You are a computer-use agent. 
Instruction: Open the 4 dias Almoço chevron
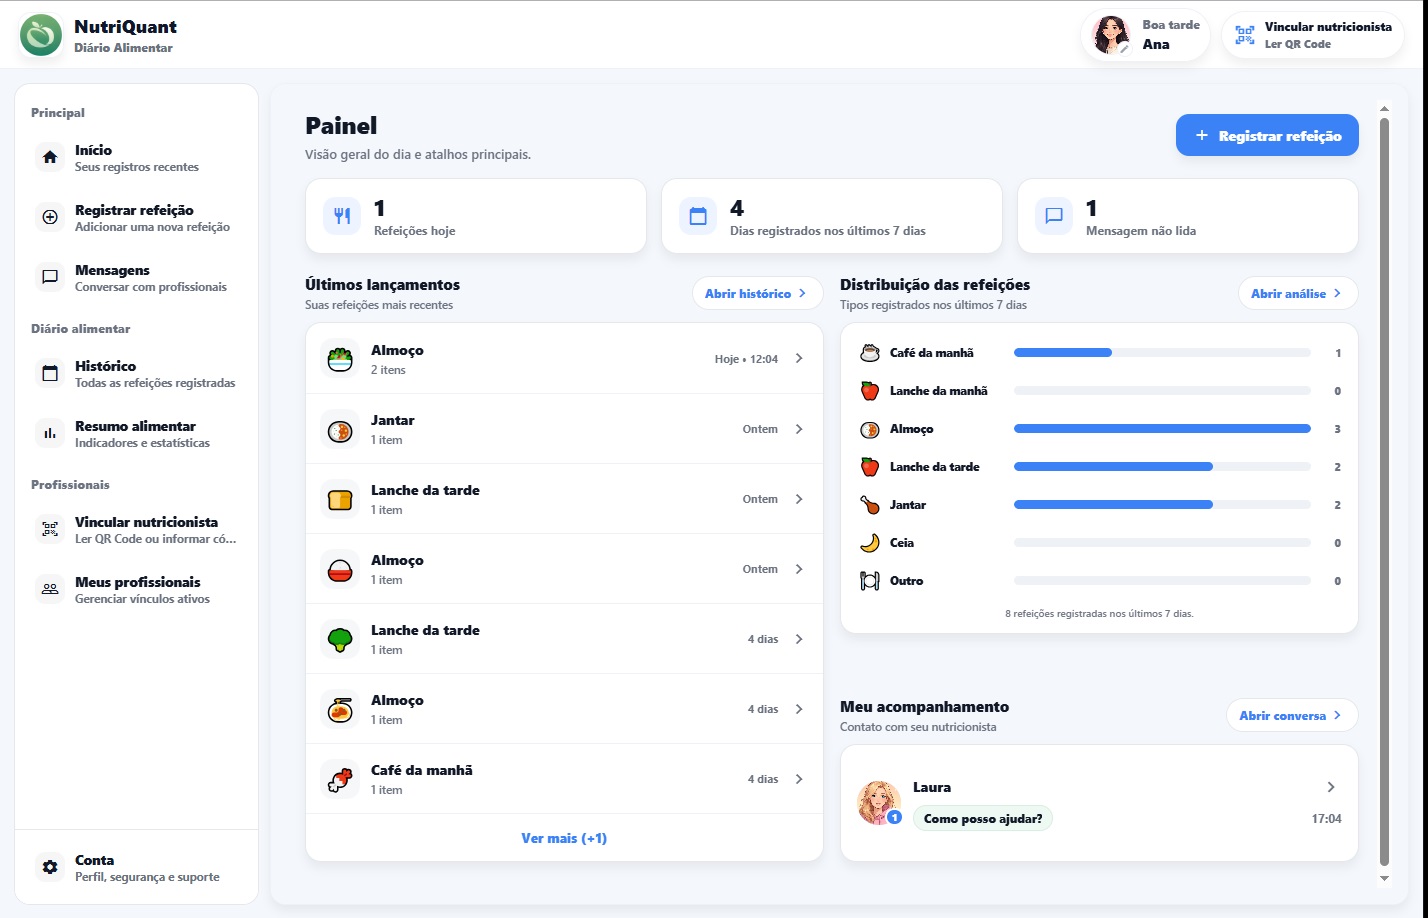tap(799, 709)
